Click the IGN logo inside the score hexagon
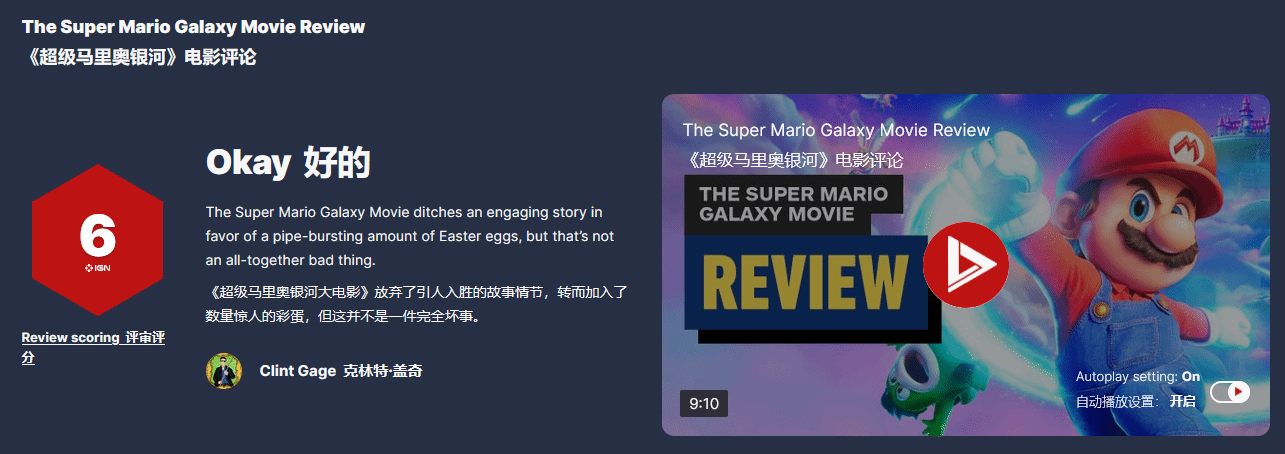Image resolution: width=1285 pixels, height=454 pixels. [x=97, y=269]
